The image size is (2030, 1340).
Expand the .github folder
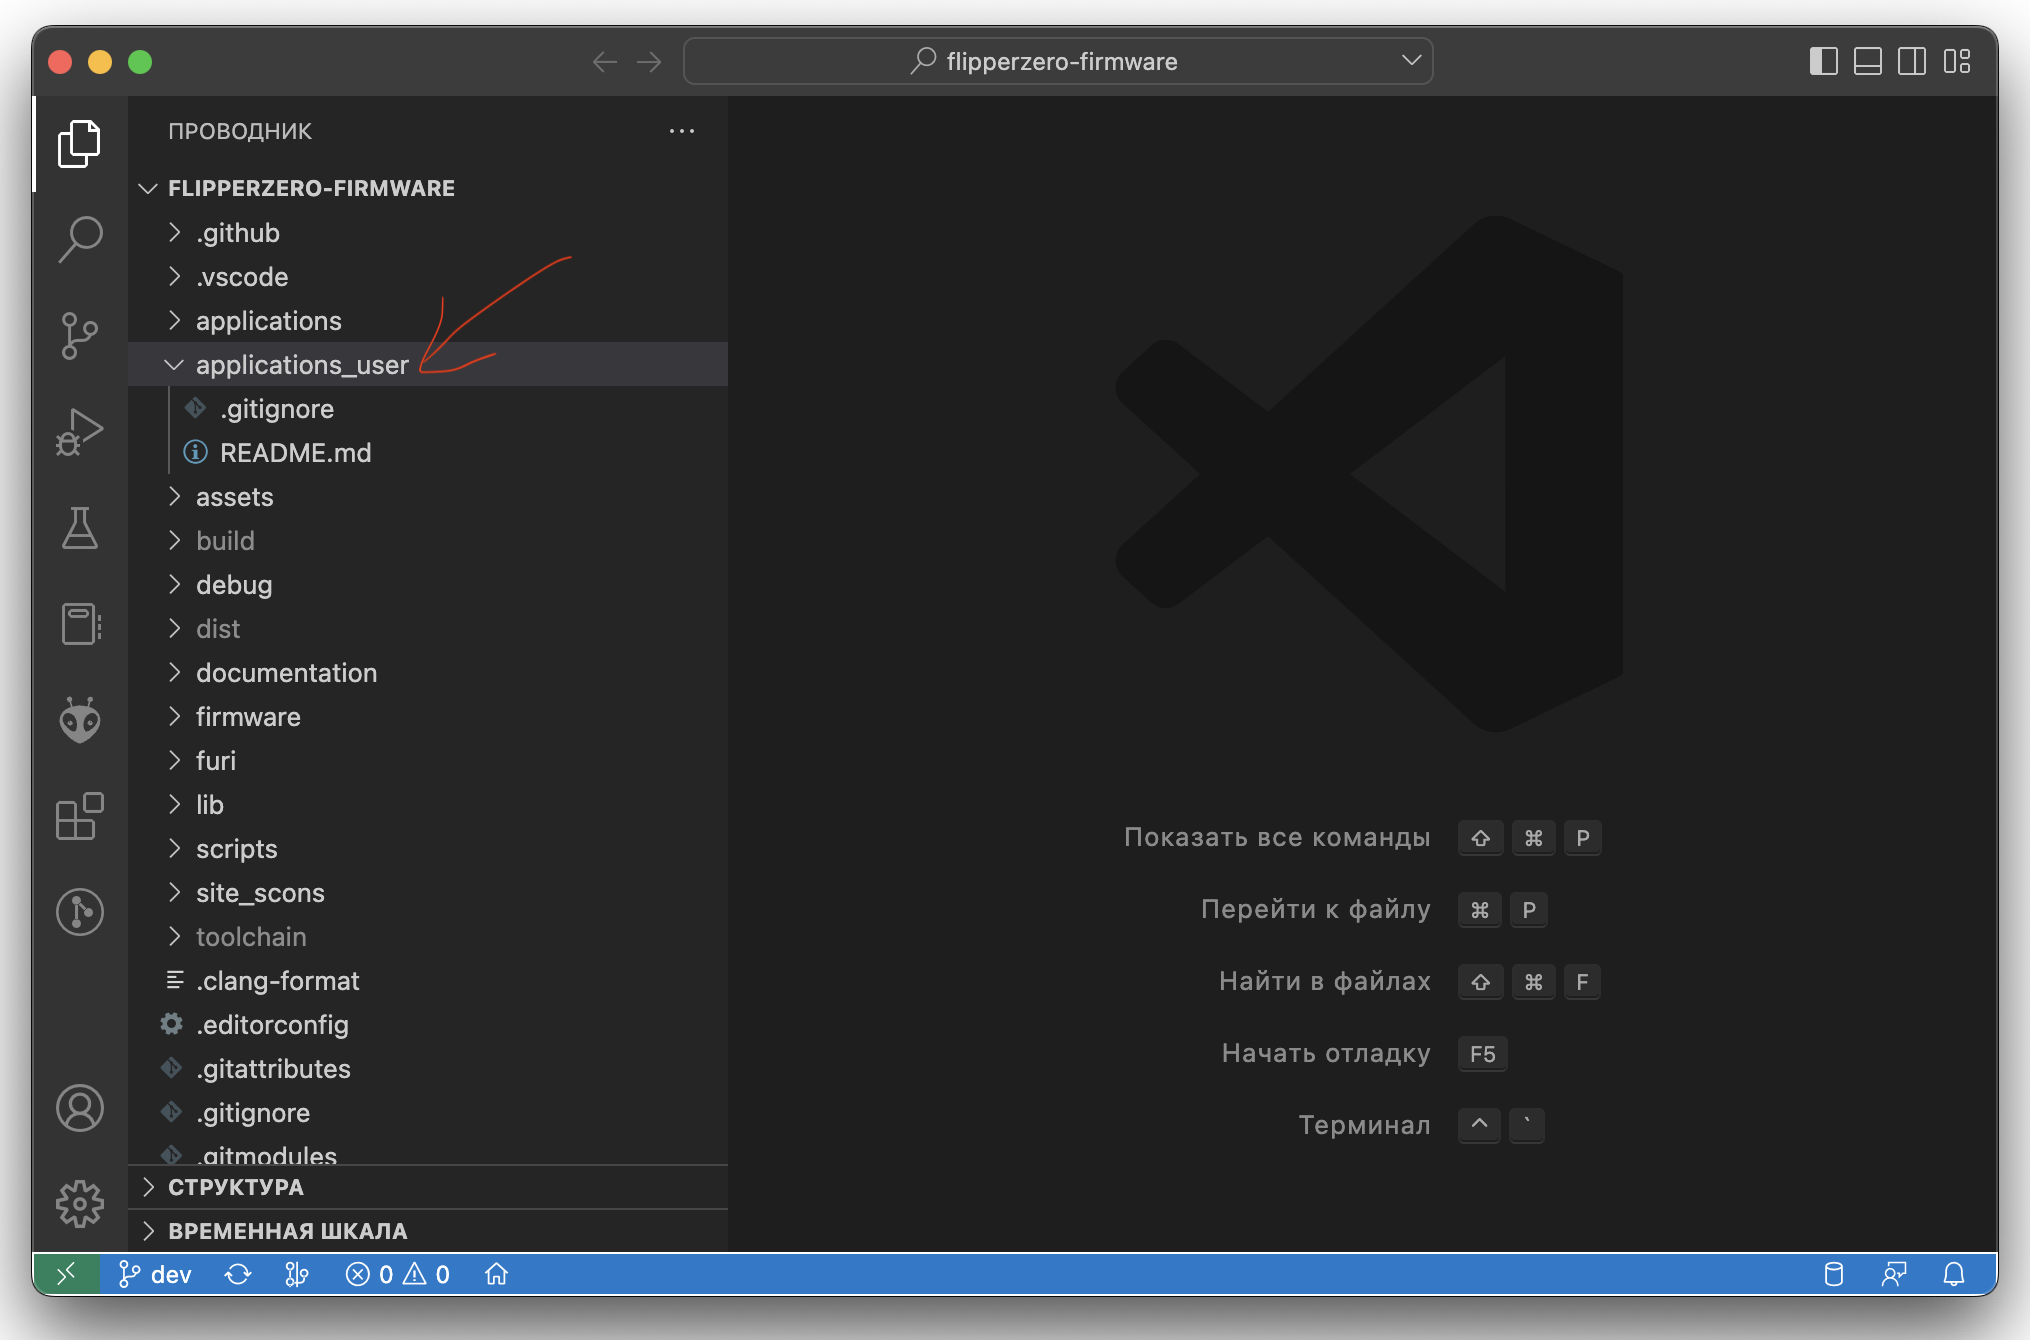click(x=428, y=232)
